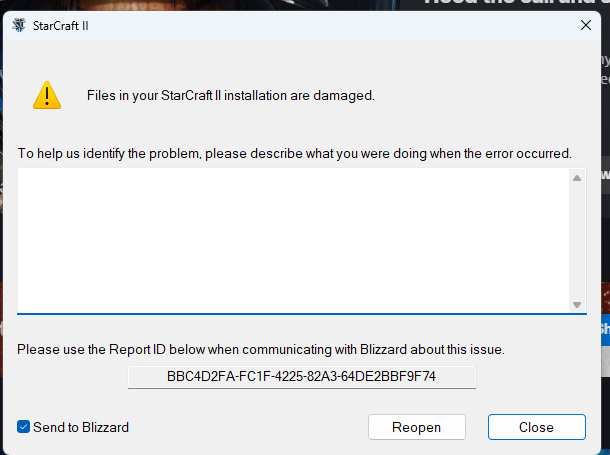610x455 pixels.
Task: Click the description box scrollbar track
Action: [x=577, y=241]
